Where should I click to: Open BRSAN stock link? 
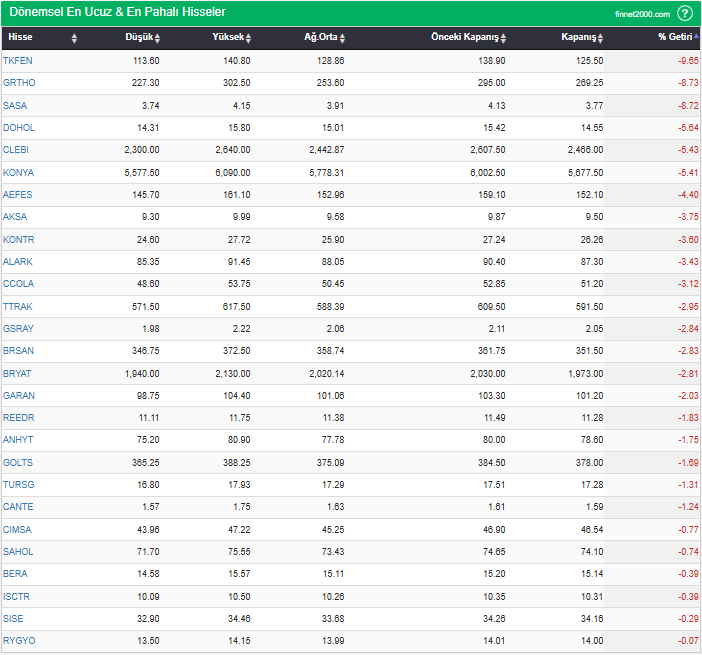18,351
